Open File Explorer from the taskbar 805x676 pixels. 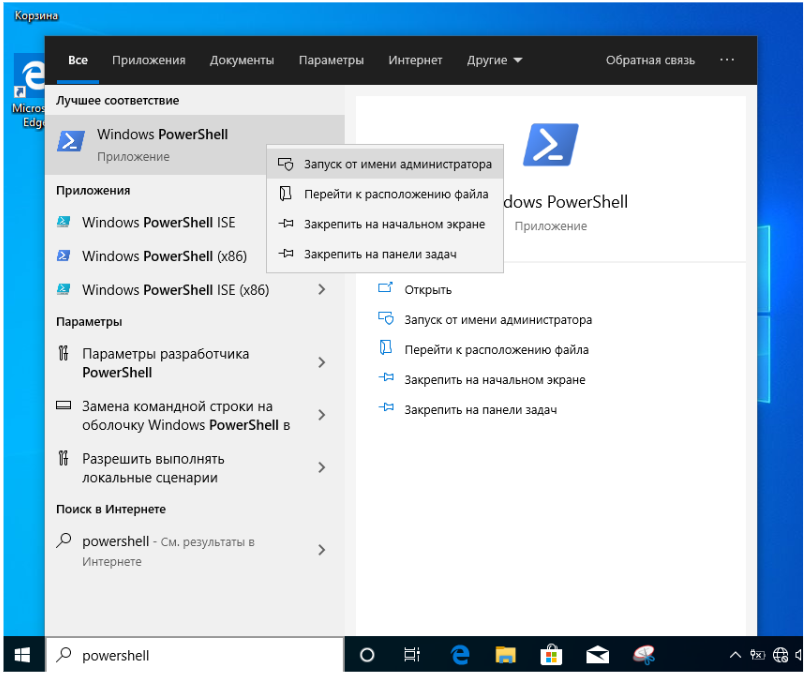[506, 655]
